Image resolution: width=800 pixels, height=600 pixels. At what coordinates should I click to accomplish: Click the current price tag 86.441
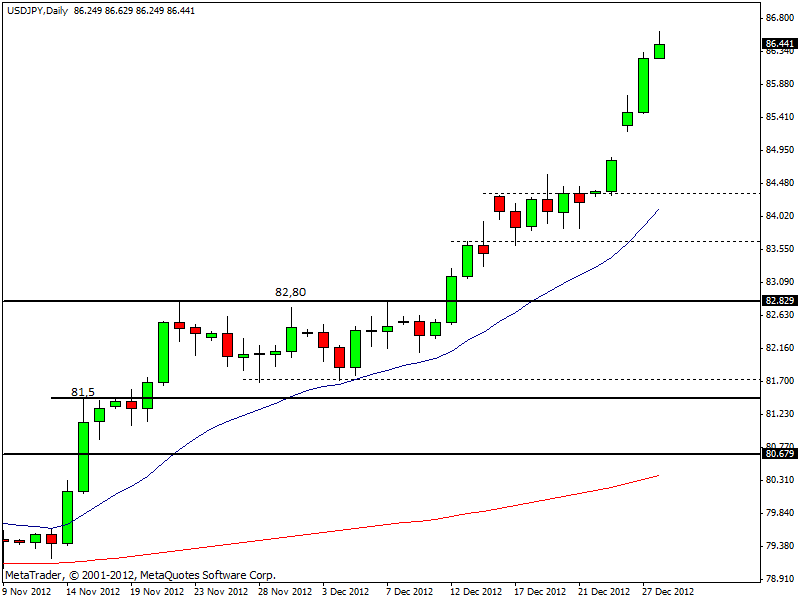point(779,44)
